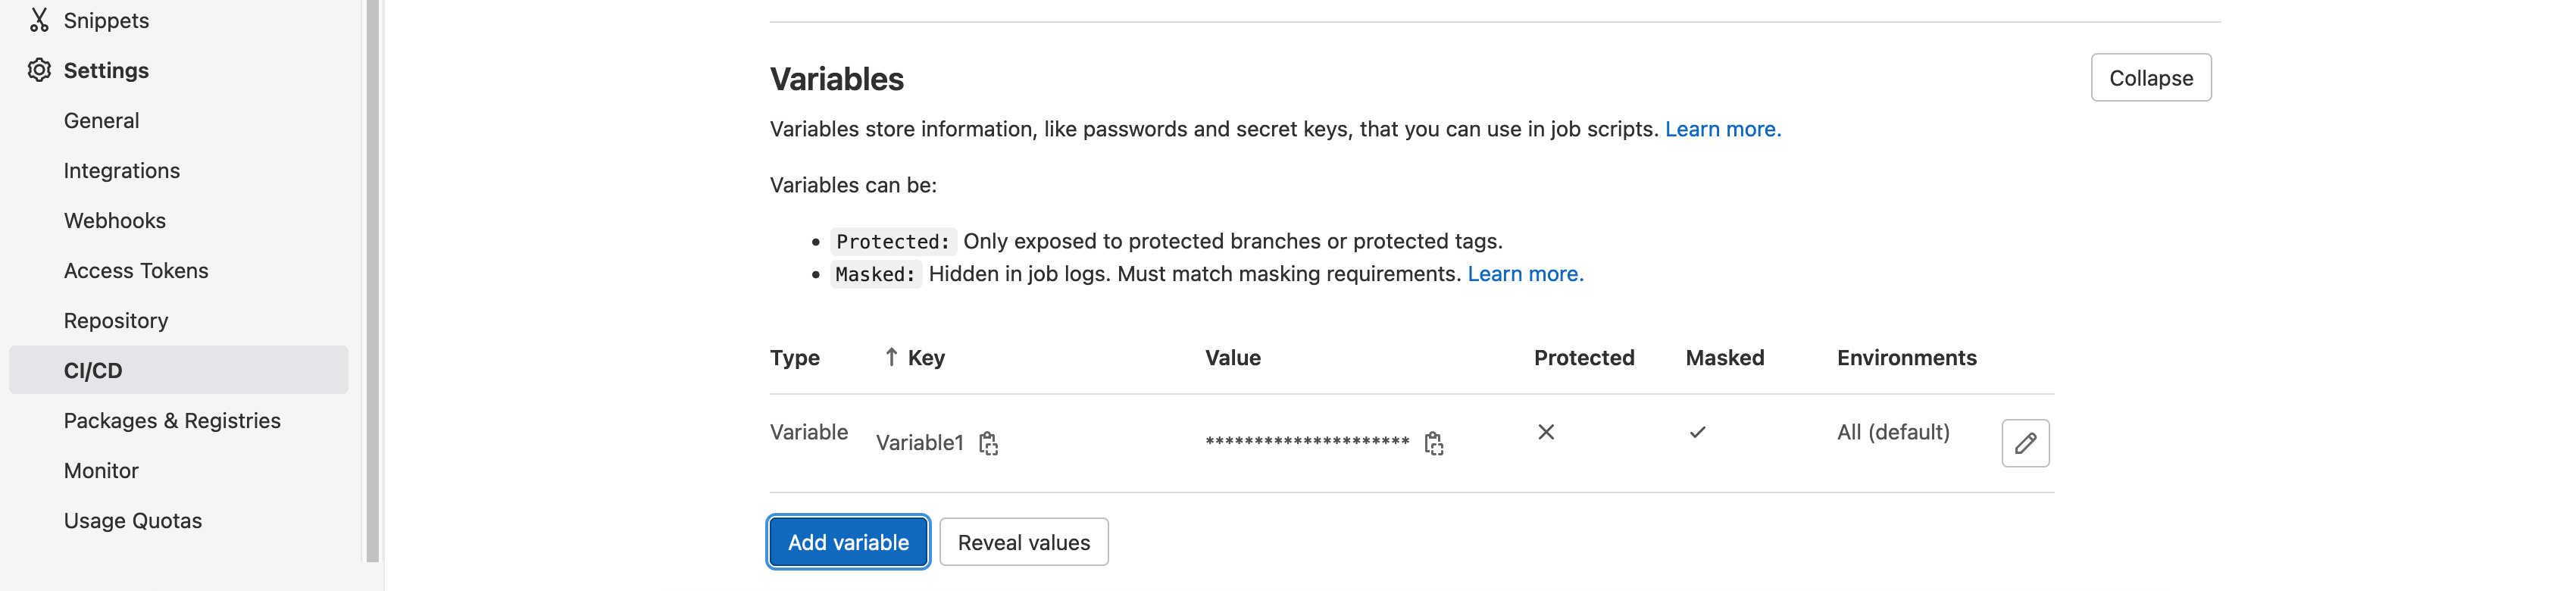Viewport: 2576px width, 591px height.
Task: Click the sidebar vertical scrollbar
Action: click(372, 280)
